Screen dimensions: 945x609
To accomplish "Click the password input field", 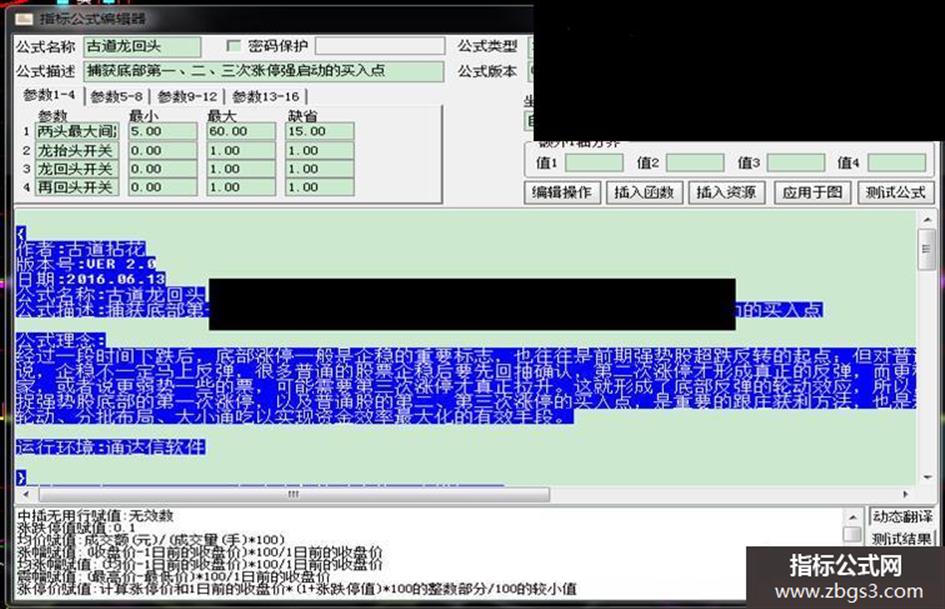I will 380,46.
